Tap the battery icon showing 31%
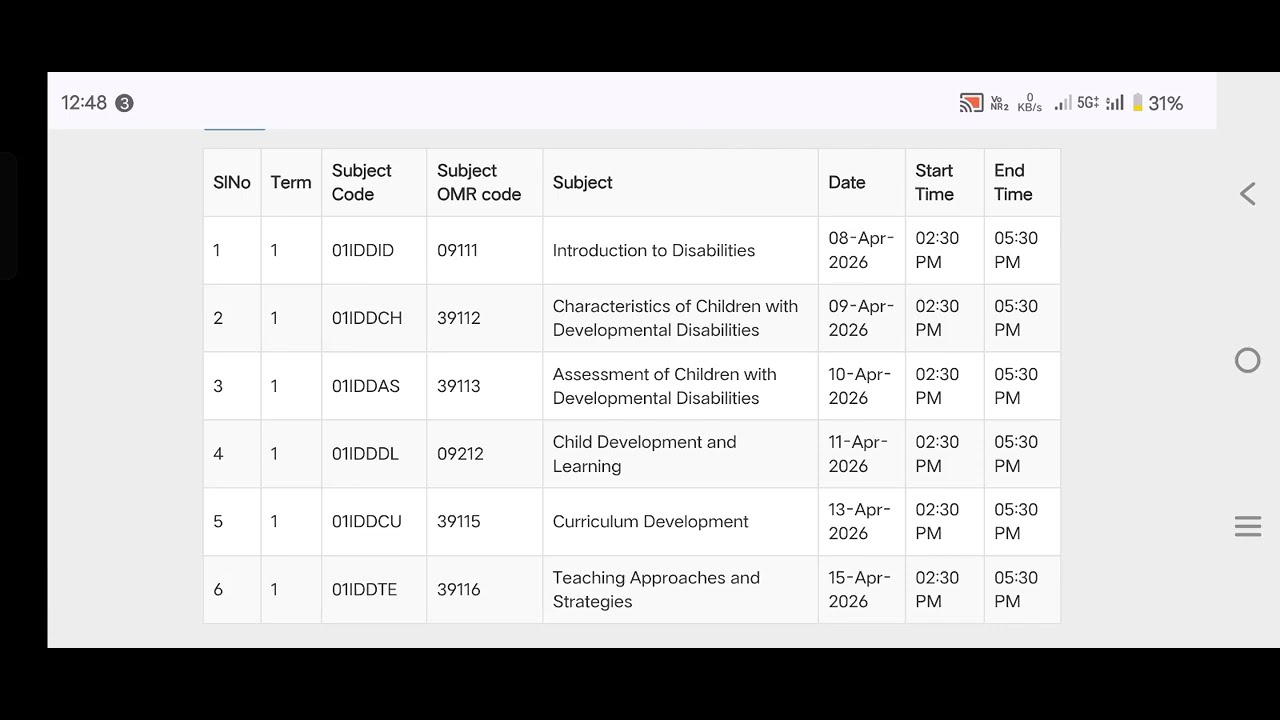Image resolution: width=1280 pixels, height=720 pixels. click(x=1137, y=103)
